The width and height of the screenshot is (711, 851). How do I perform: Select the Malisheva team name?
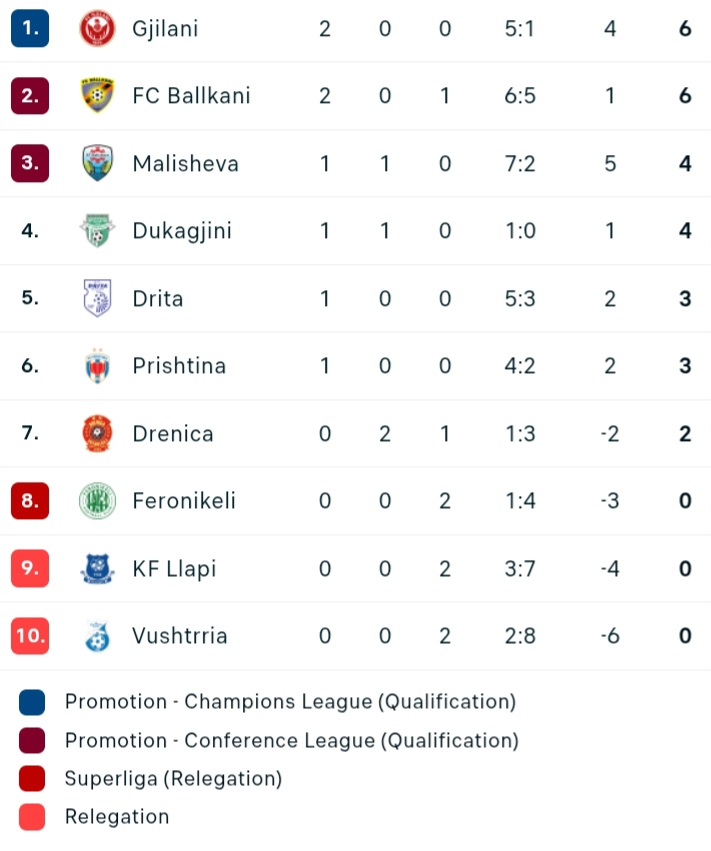[186, 163]
